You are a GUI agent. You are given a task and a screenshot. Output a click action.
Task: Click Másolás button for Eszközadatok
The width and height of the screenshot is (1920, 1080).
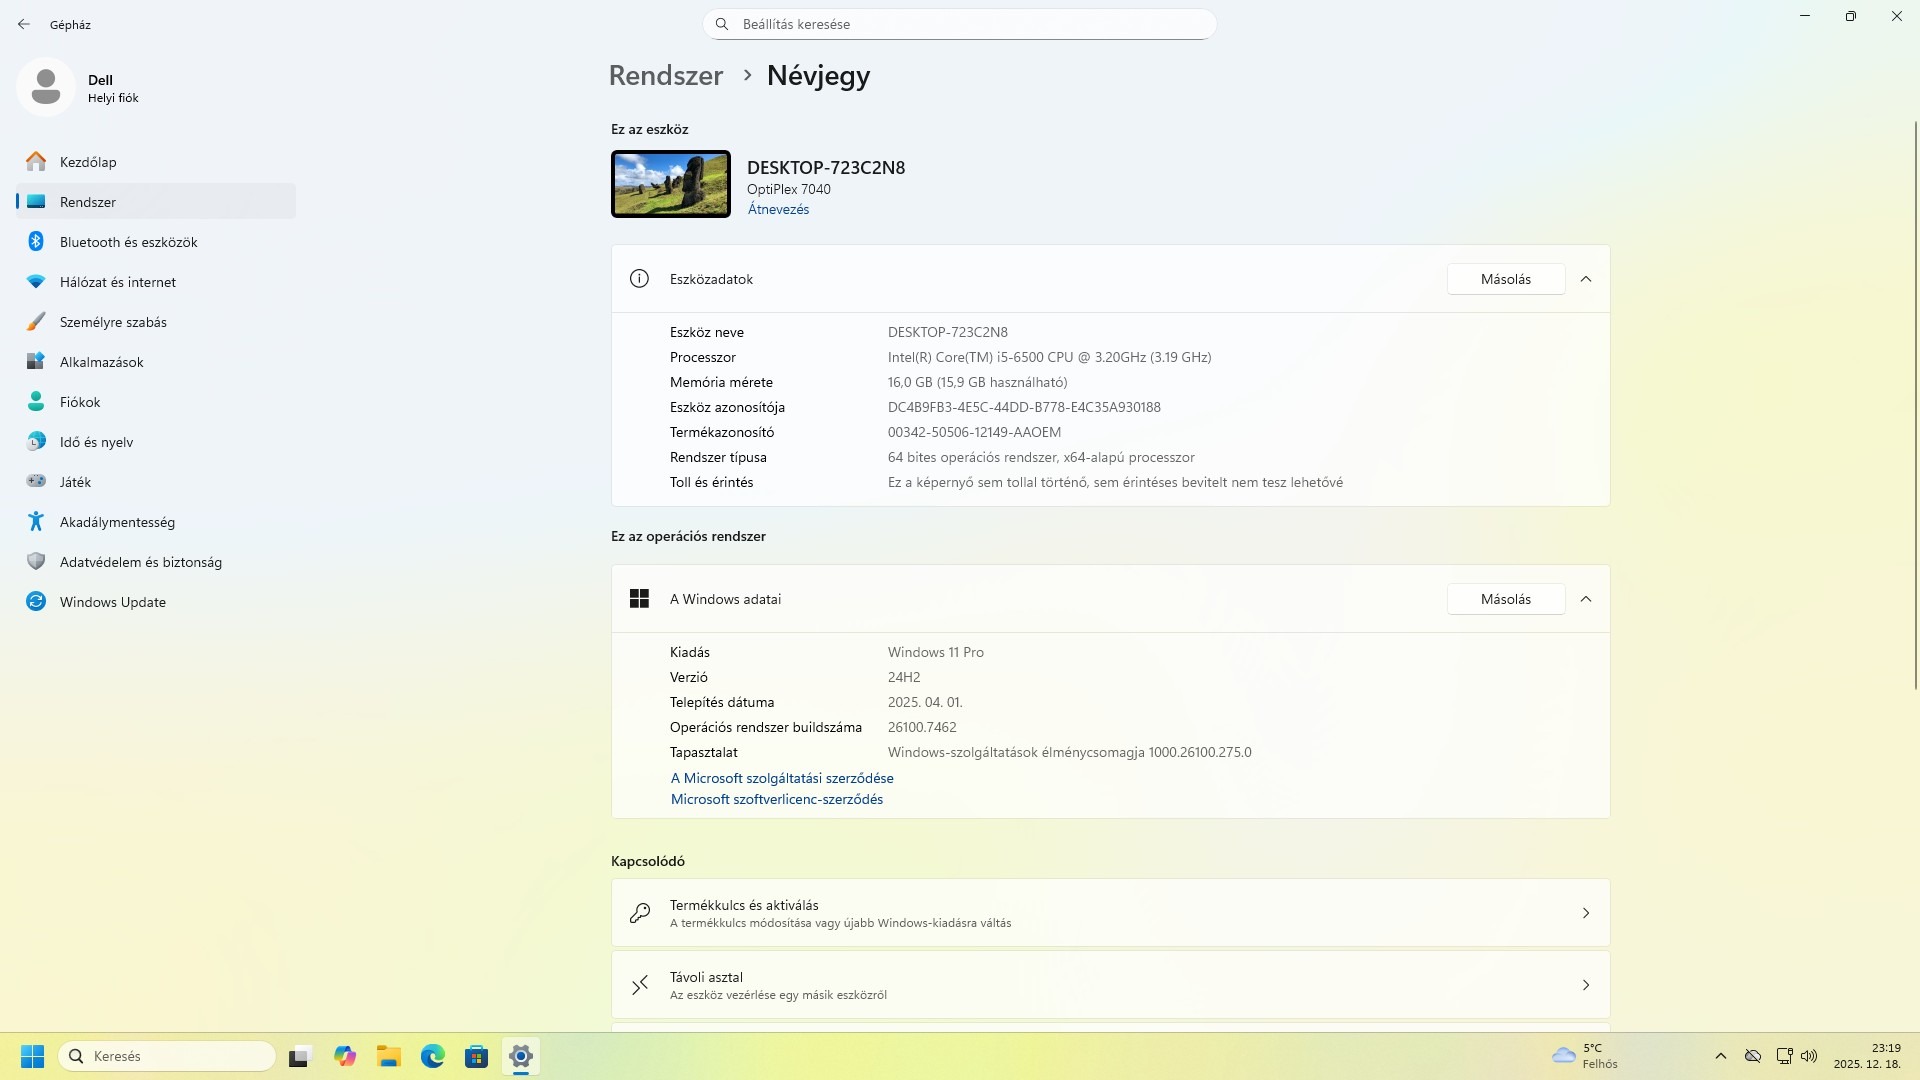pyautogui.click(x=1505, y=279)
